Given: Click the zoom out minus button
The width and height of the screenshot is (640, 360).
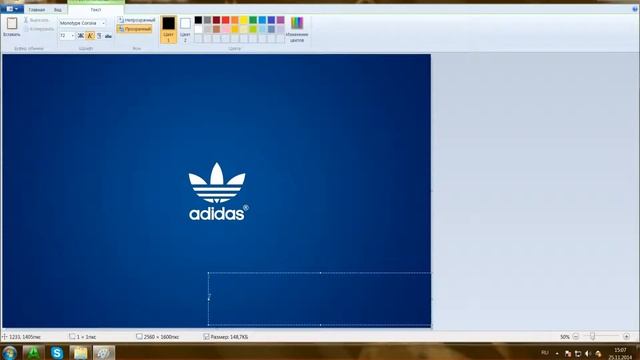Looking at the screenshot, I should tap(576, 337).
